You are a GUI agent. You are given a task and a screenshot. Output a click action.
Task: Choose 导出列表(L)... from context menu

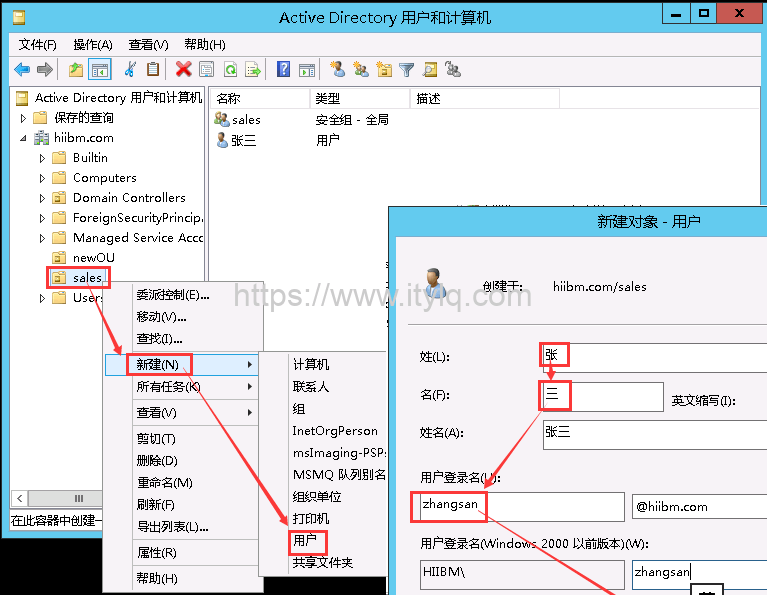click(x=183, y=526)
